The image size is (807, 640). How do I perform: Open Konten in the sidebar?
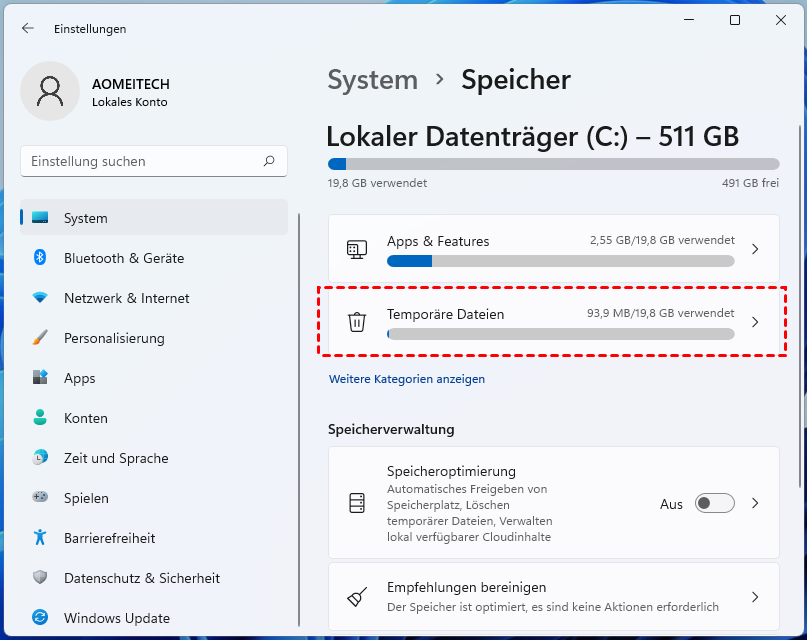point(85,418)
